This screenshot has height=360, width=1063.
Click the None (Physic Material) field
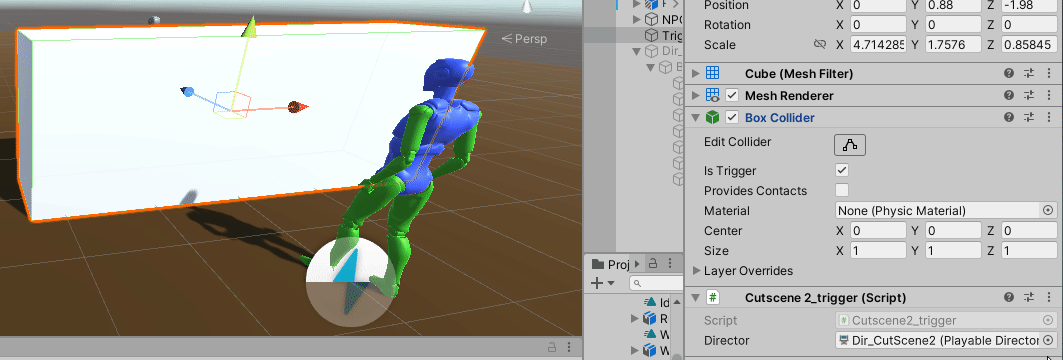(x=946, y=211)
